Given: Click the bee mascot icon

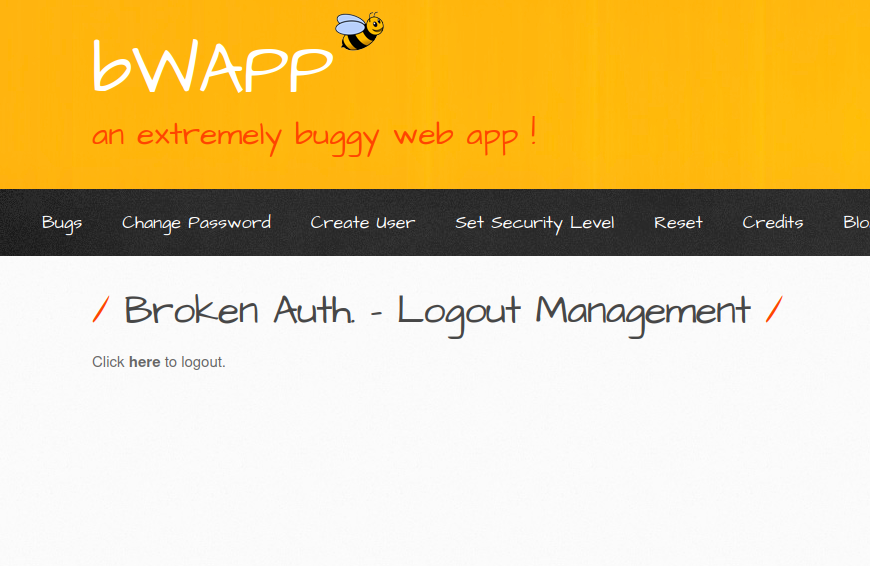Looking at the screenshot, I should [x=359, y=31].
